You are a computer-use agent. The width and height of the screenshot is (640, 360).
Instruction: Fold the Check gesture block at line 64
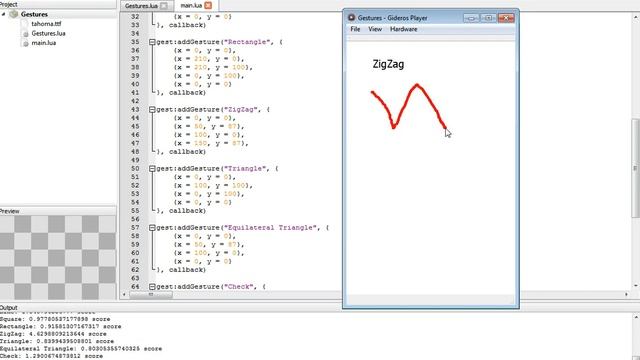pyautogui.click(x=152, y=287)
